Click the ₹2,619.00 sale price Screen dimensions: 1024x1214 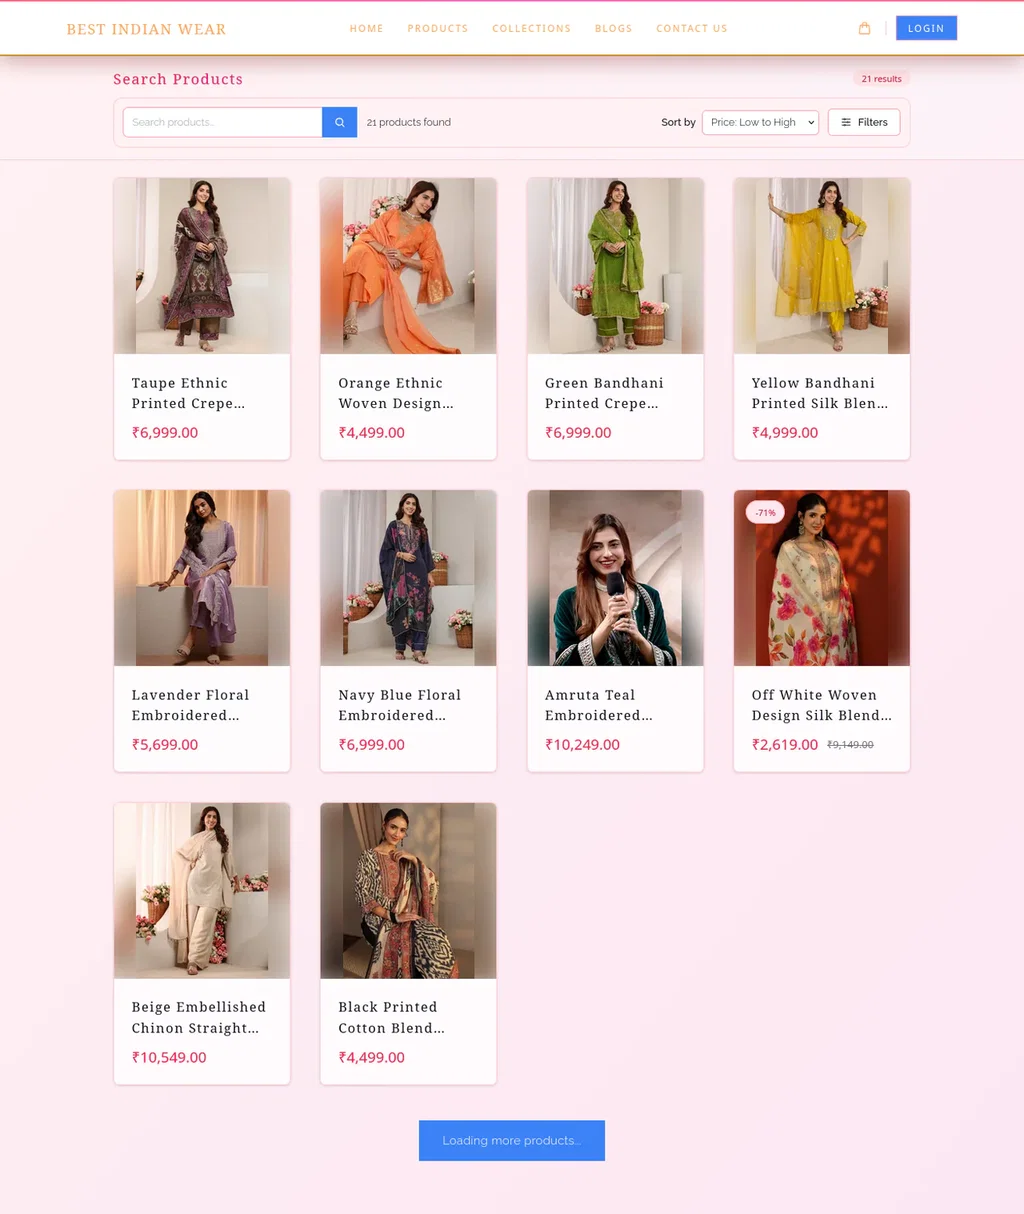pyautogui.click(x=785, y=745)
